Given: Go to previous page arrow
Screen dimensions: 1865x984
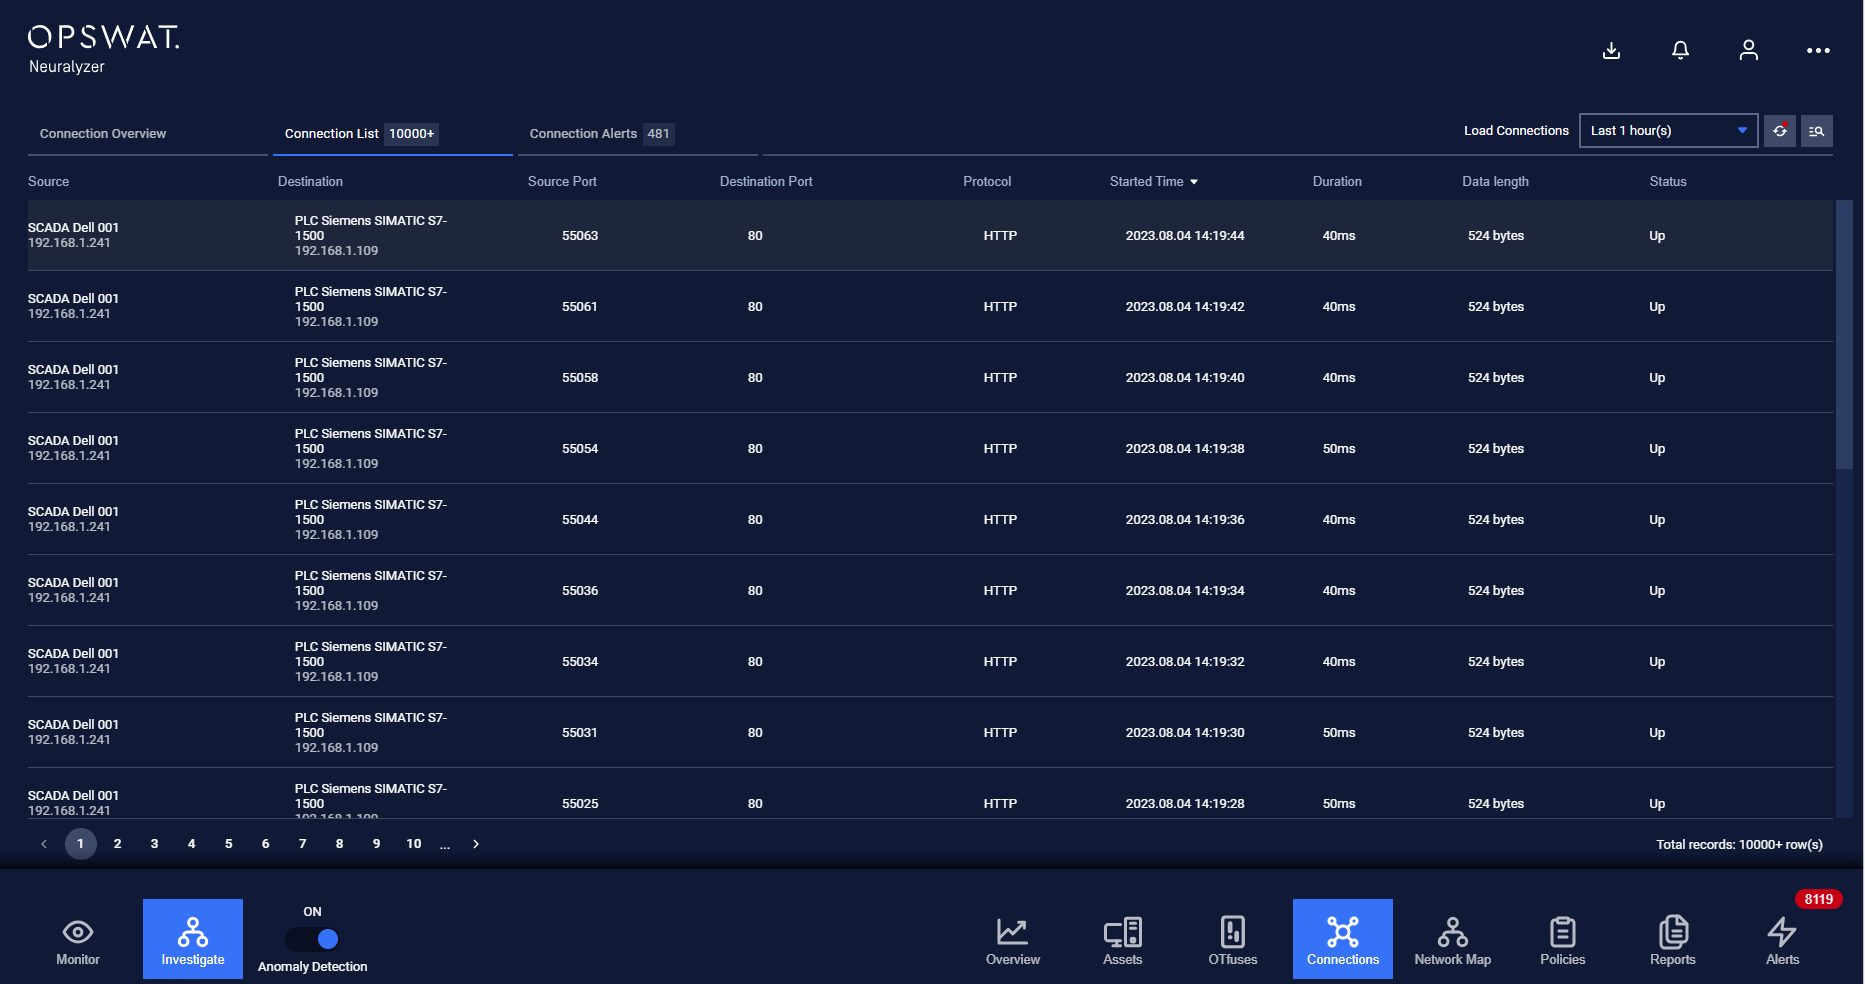Looking at the screenshot, I should 44,844.
